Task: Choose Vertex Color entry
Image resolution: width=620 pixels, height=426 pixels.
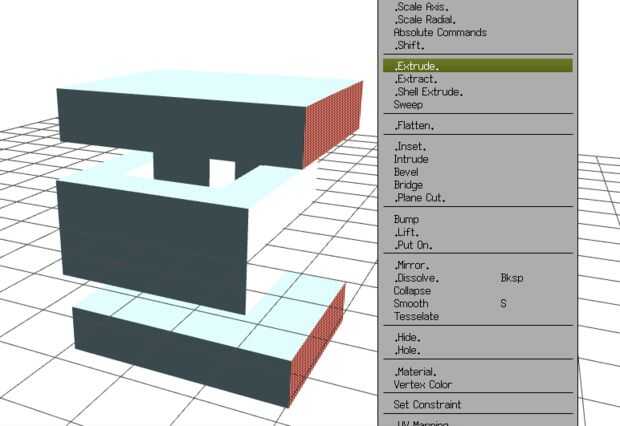Action: click(x=478, y=384)
